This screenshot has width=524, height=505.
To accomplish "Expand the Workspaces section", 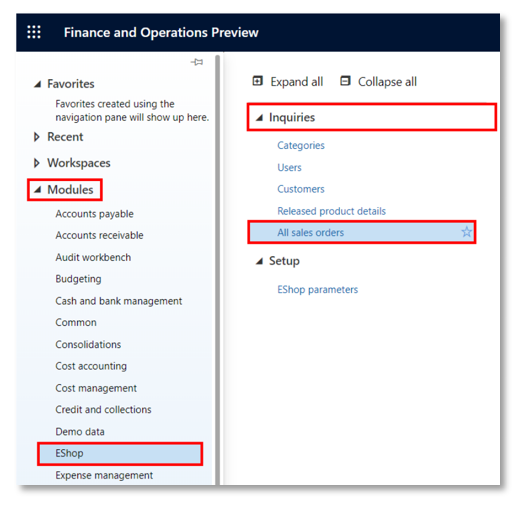I will pyautogui.click(x=37, y=163).
